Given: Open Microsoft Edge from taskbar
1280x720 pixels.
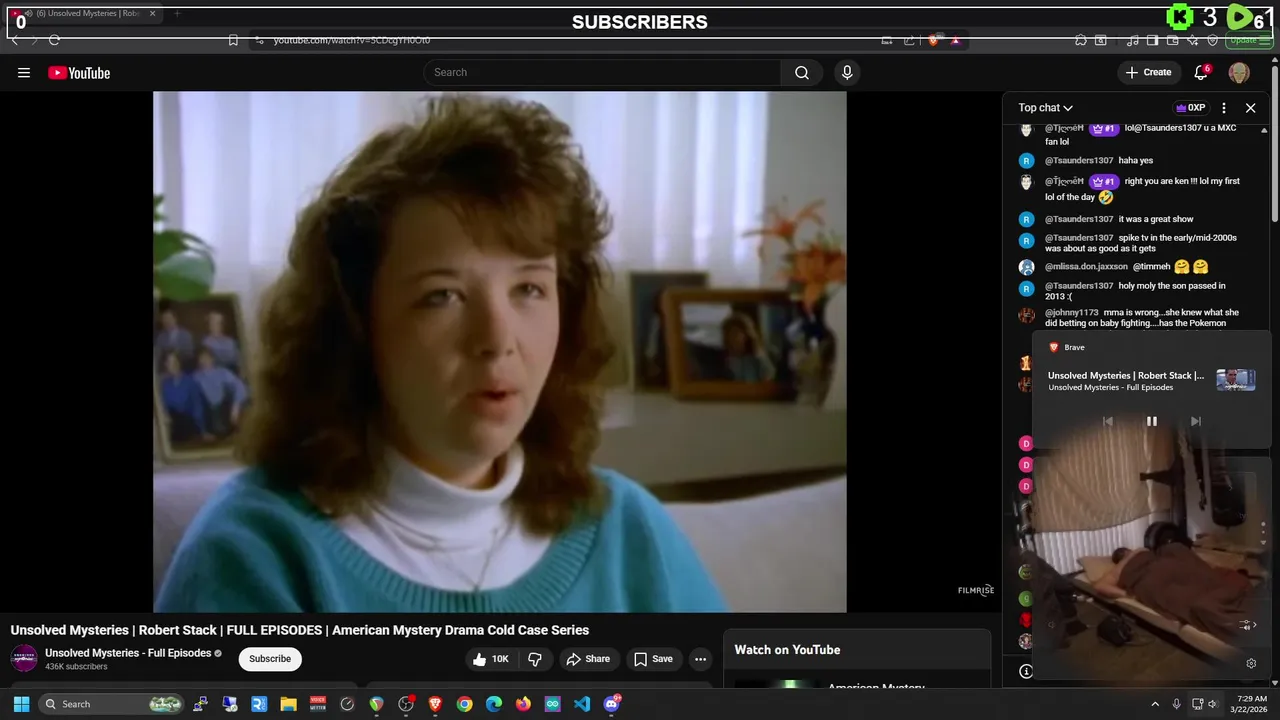Looking at the screenshot, I should pyautogui.click(x=494, y=704).
